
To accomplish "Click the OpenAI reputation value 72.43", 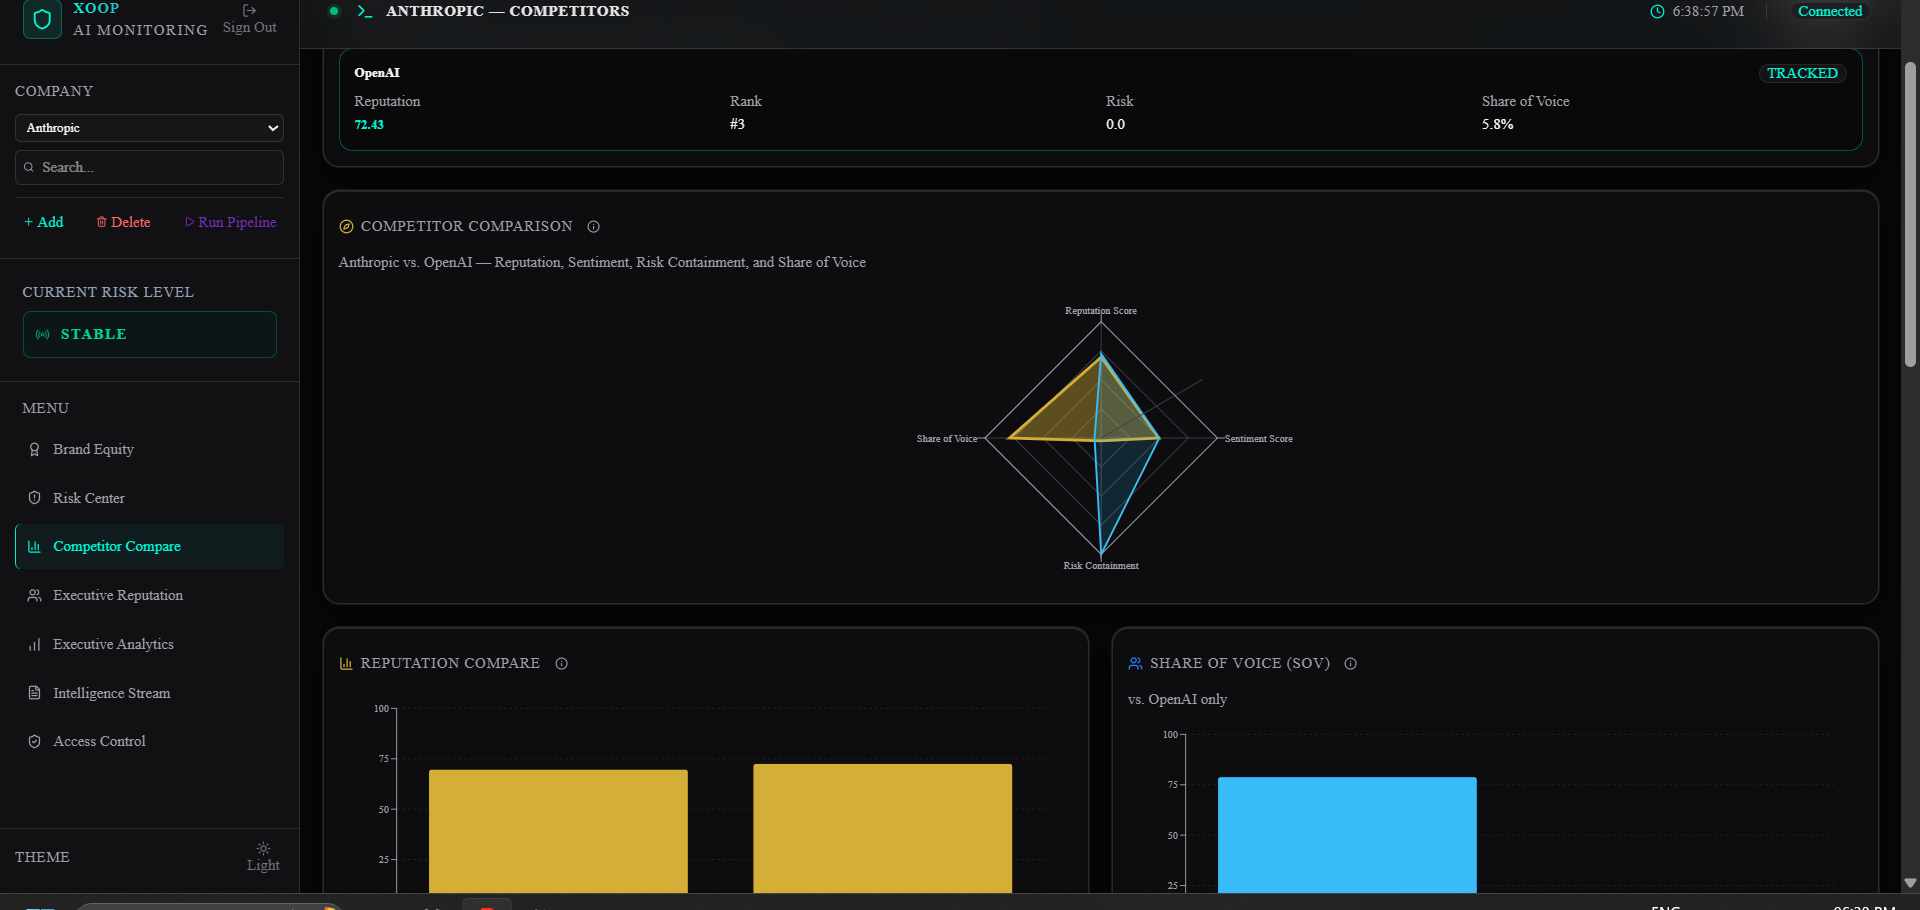I will point(369,124).
